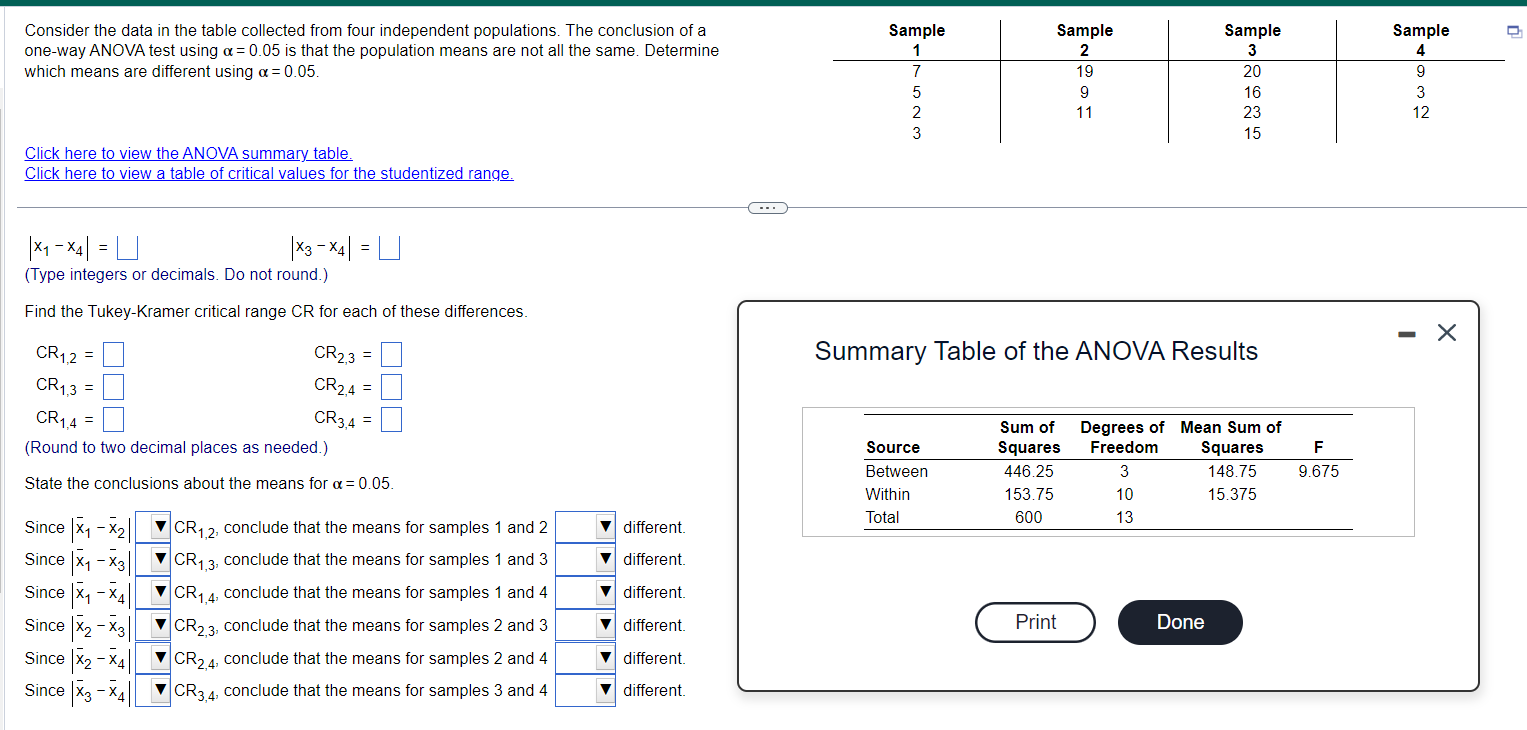Open conclusion dropdown for samples 2 and 3
Screen dimensions: 1527x730
tap(586, 626)
